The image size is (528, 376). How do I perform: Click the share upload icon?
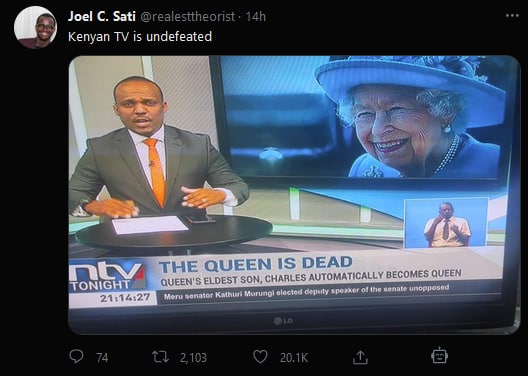(360, 357)
